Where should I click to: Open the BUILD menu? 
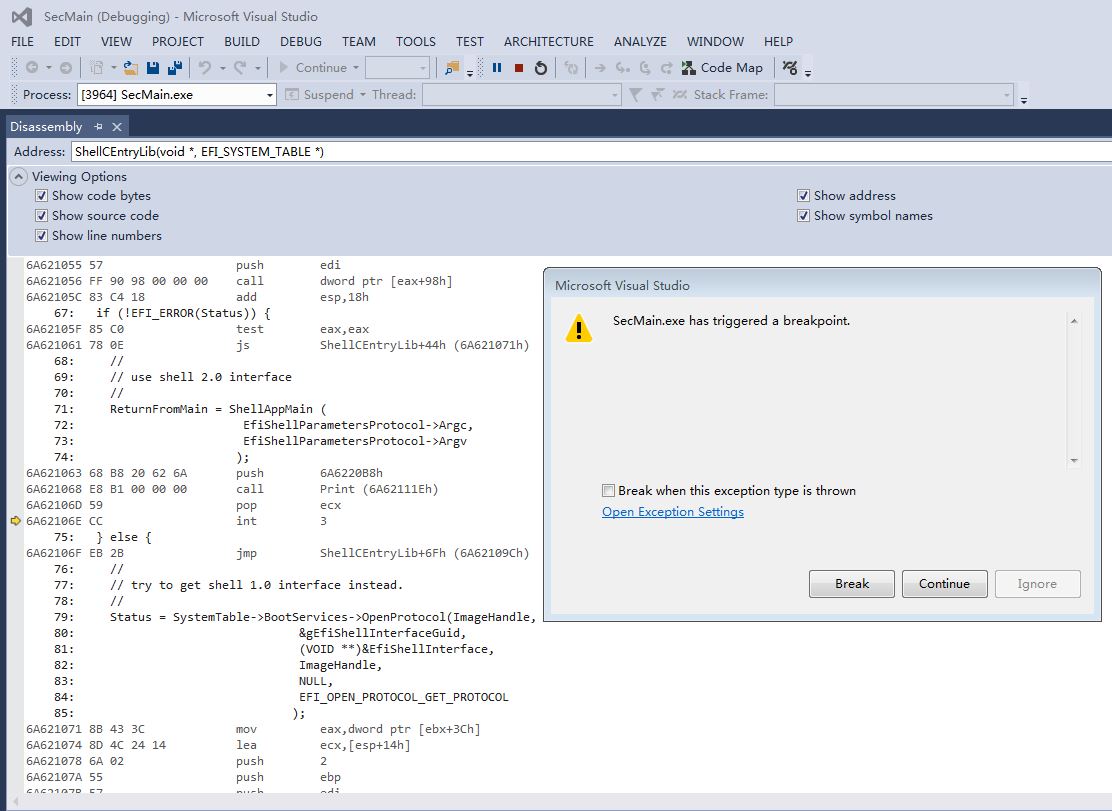242,42
